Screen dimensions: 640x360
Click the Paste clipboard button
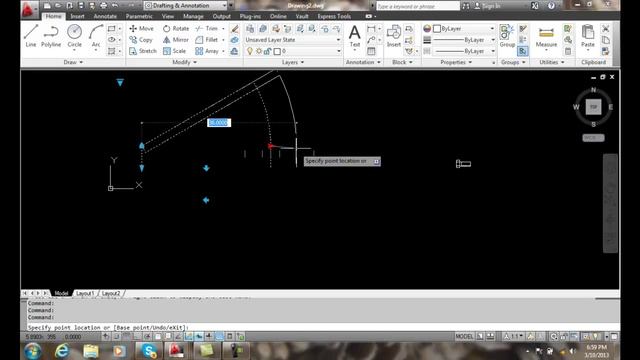click(x=588, y=36)
